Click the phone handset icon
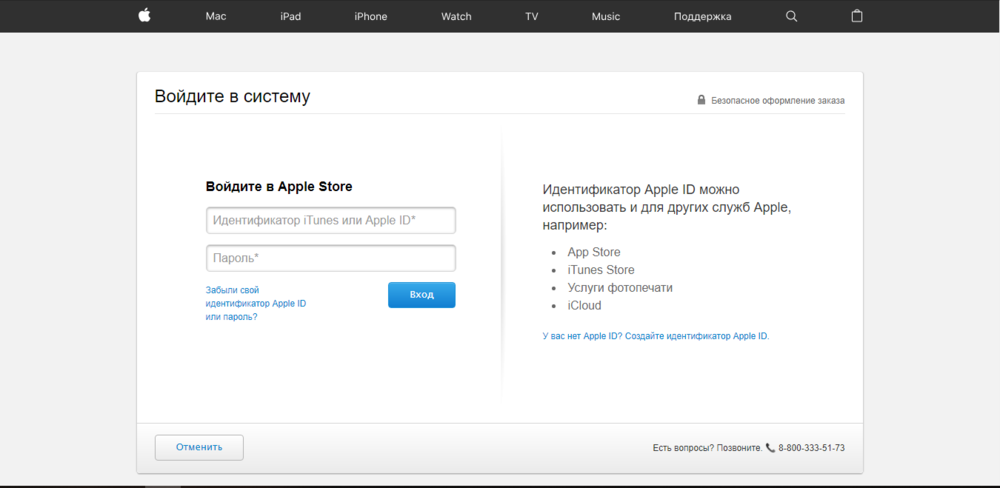Viewport: 1000px width, 488px height. point(770,448)
